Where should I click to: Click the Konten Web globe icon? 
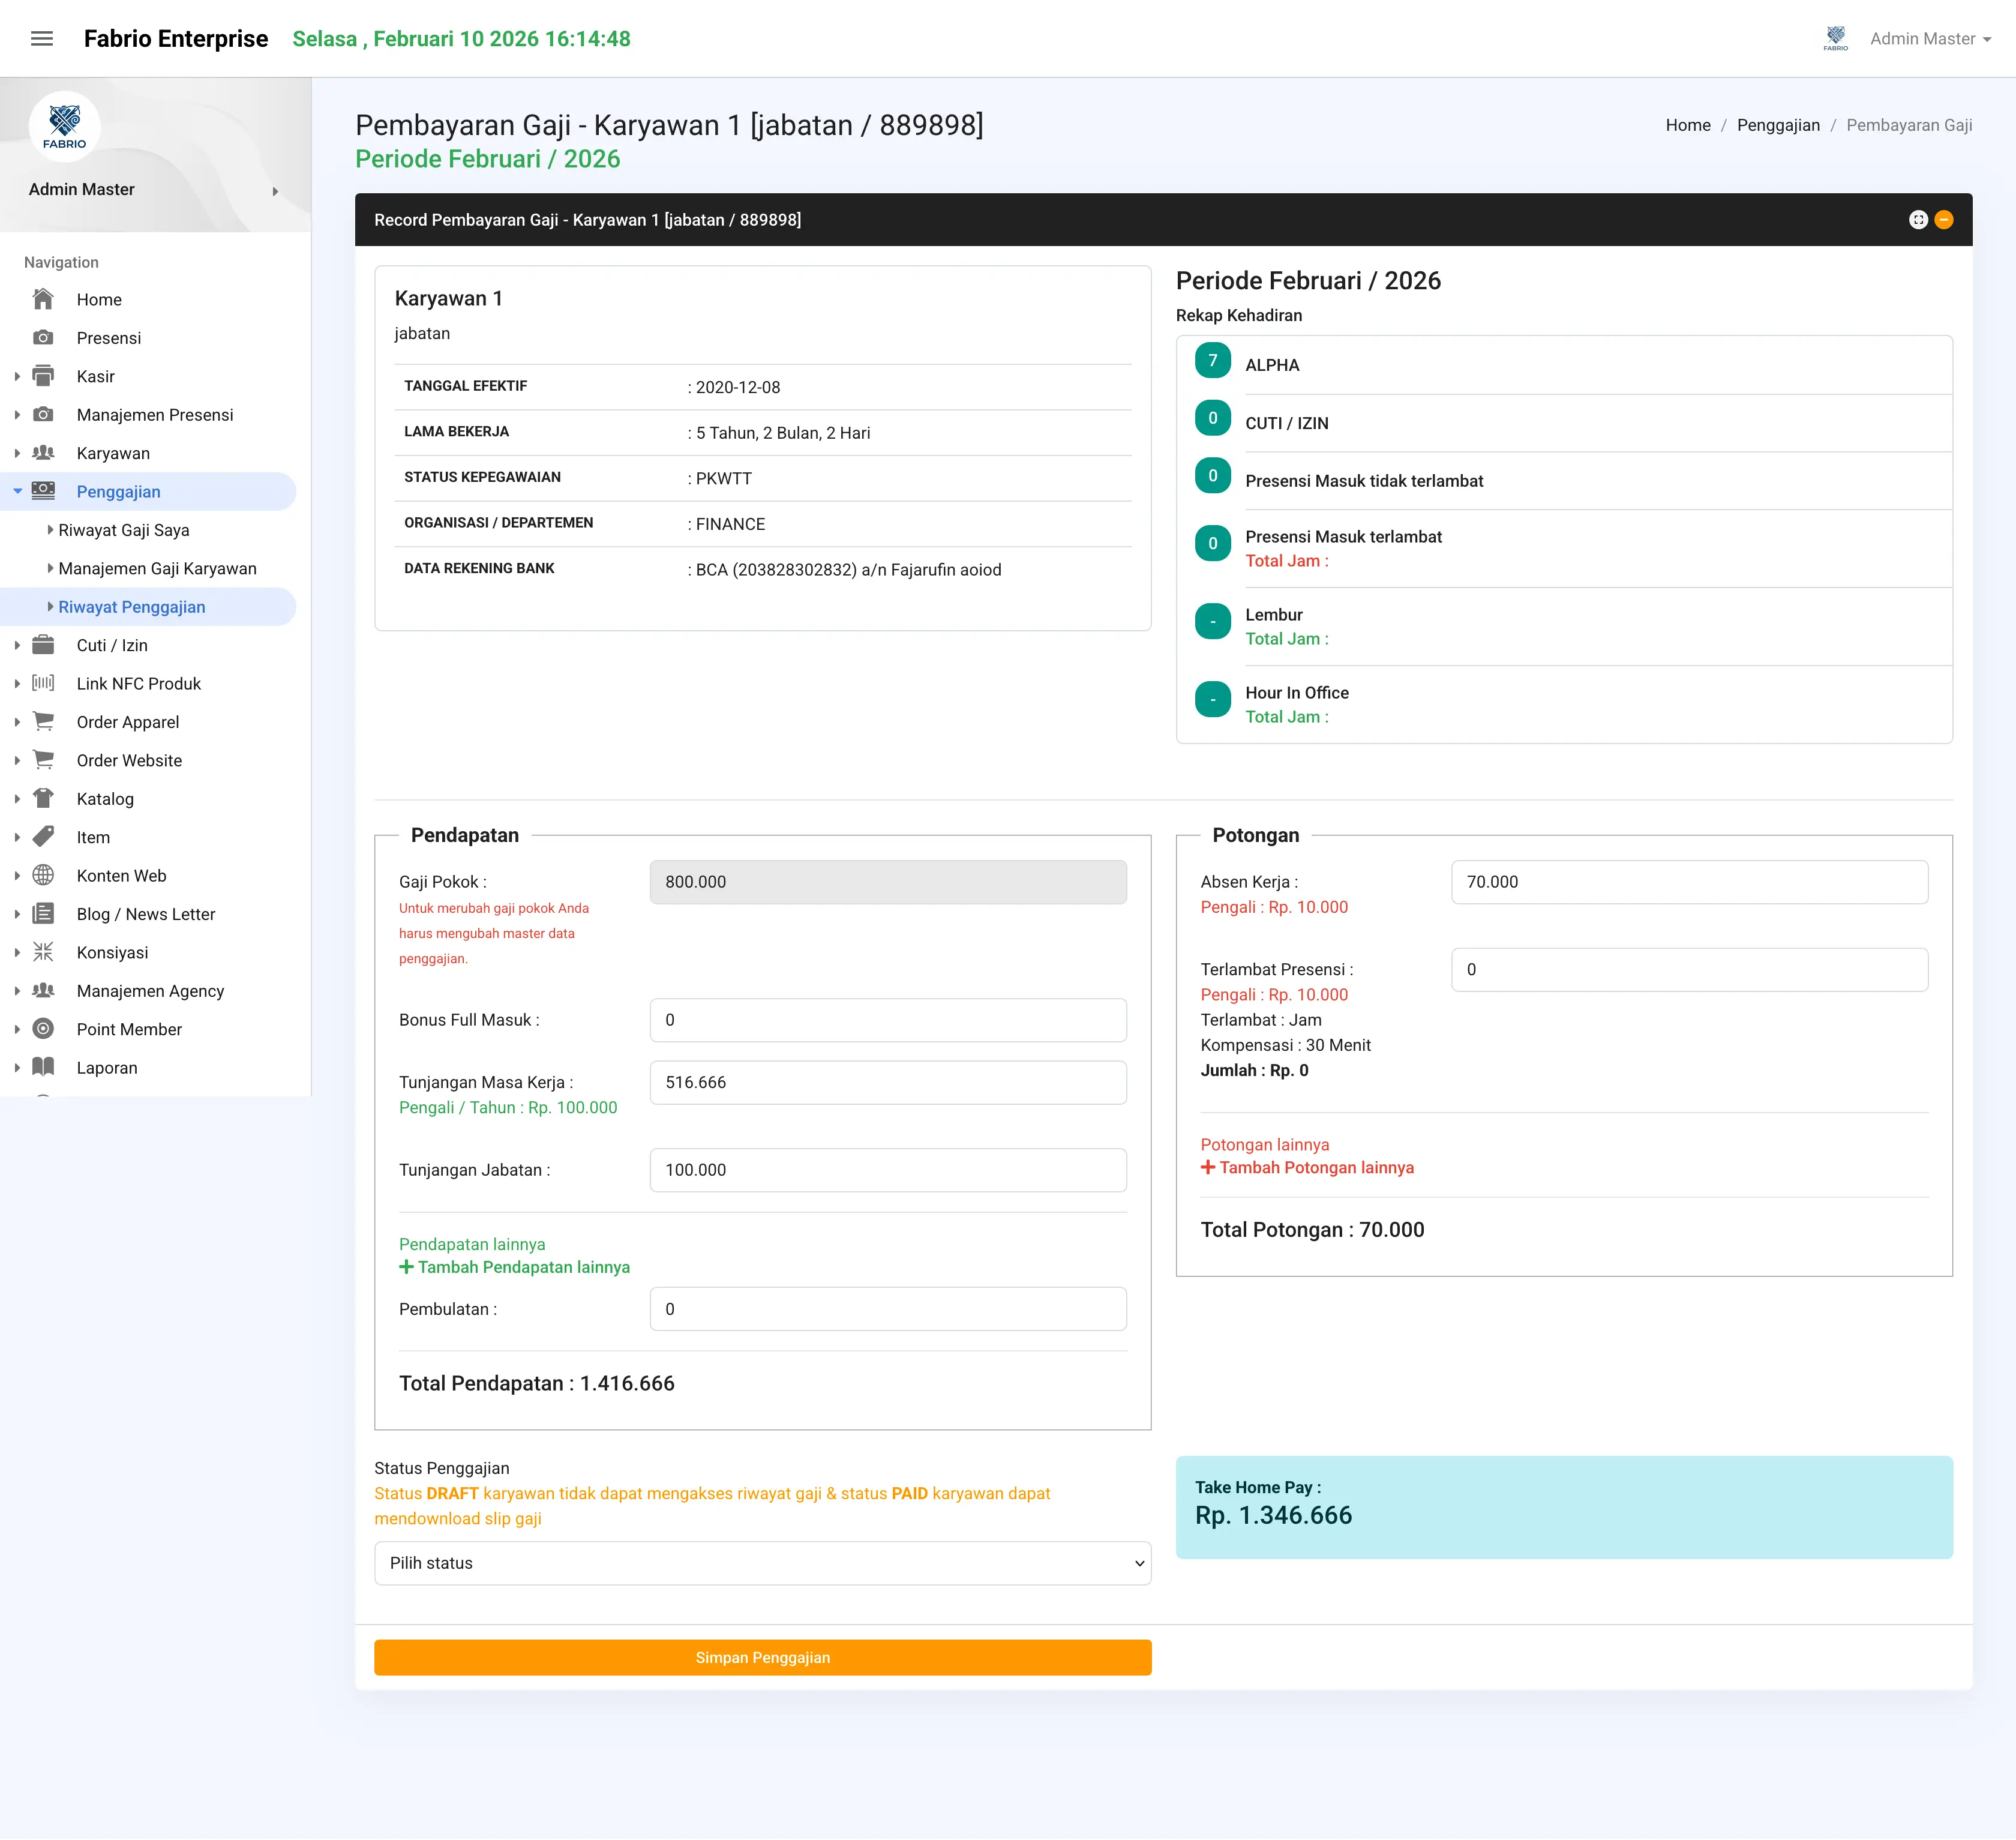point(43,875)
